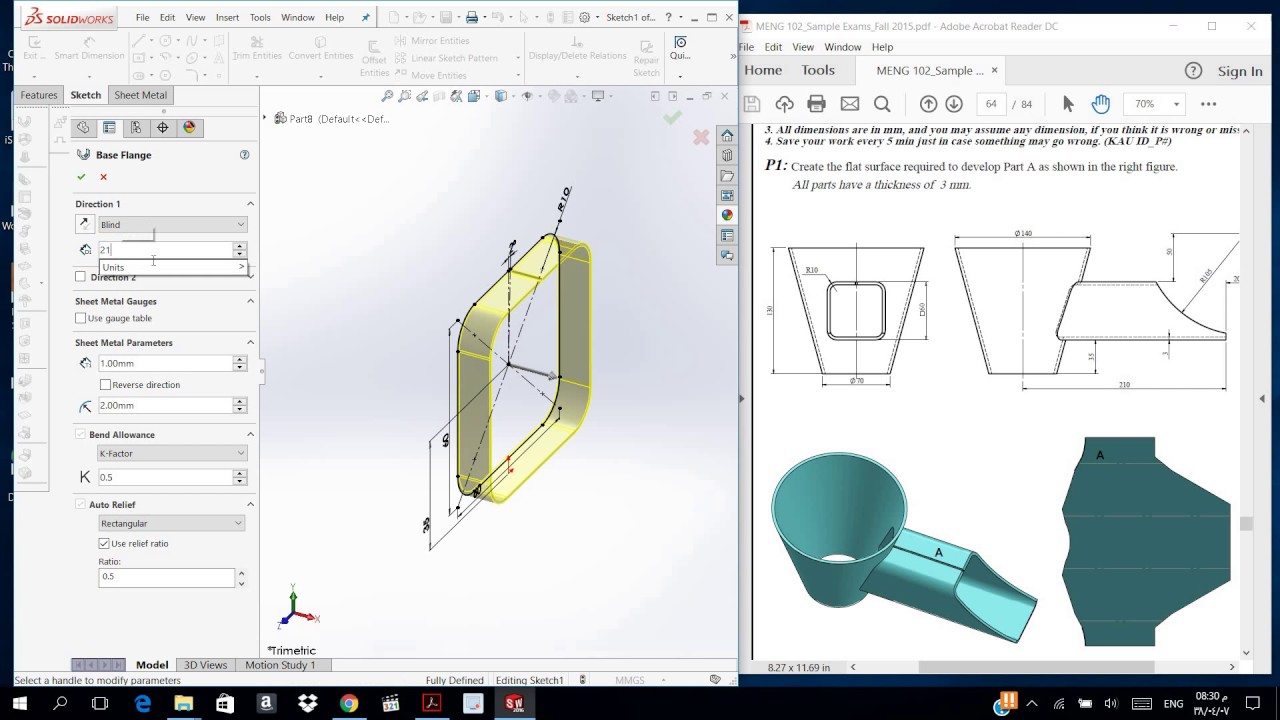Screen dimensions: 1280x720
Task: Click the K-factor 0.5 value field
Action: [165, 477]
